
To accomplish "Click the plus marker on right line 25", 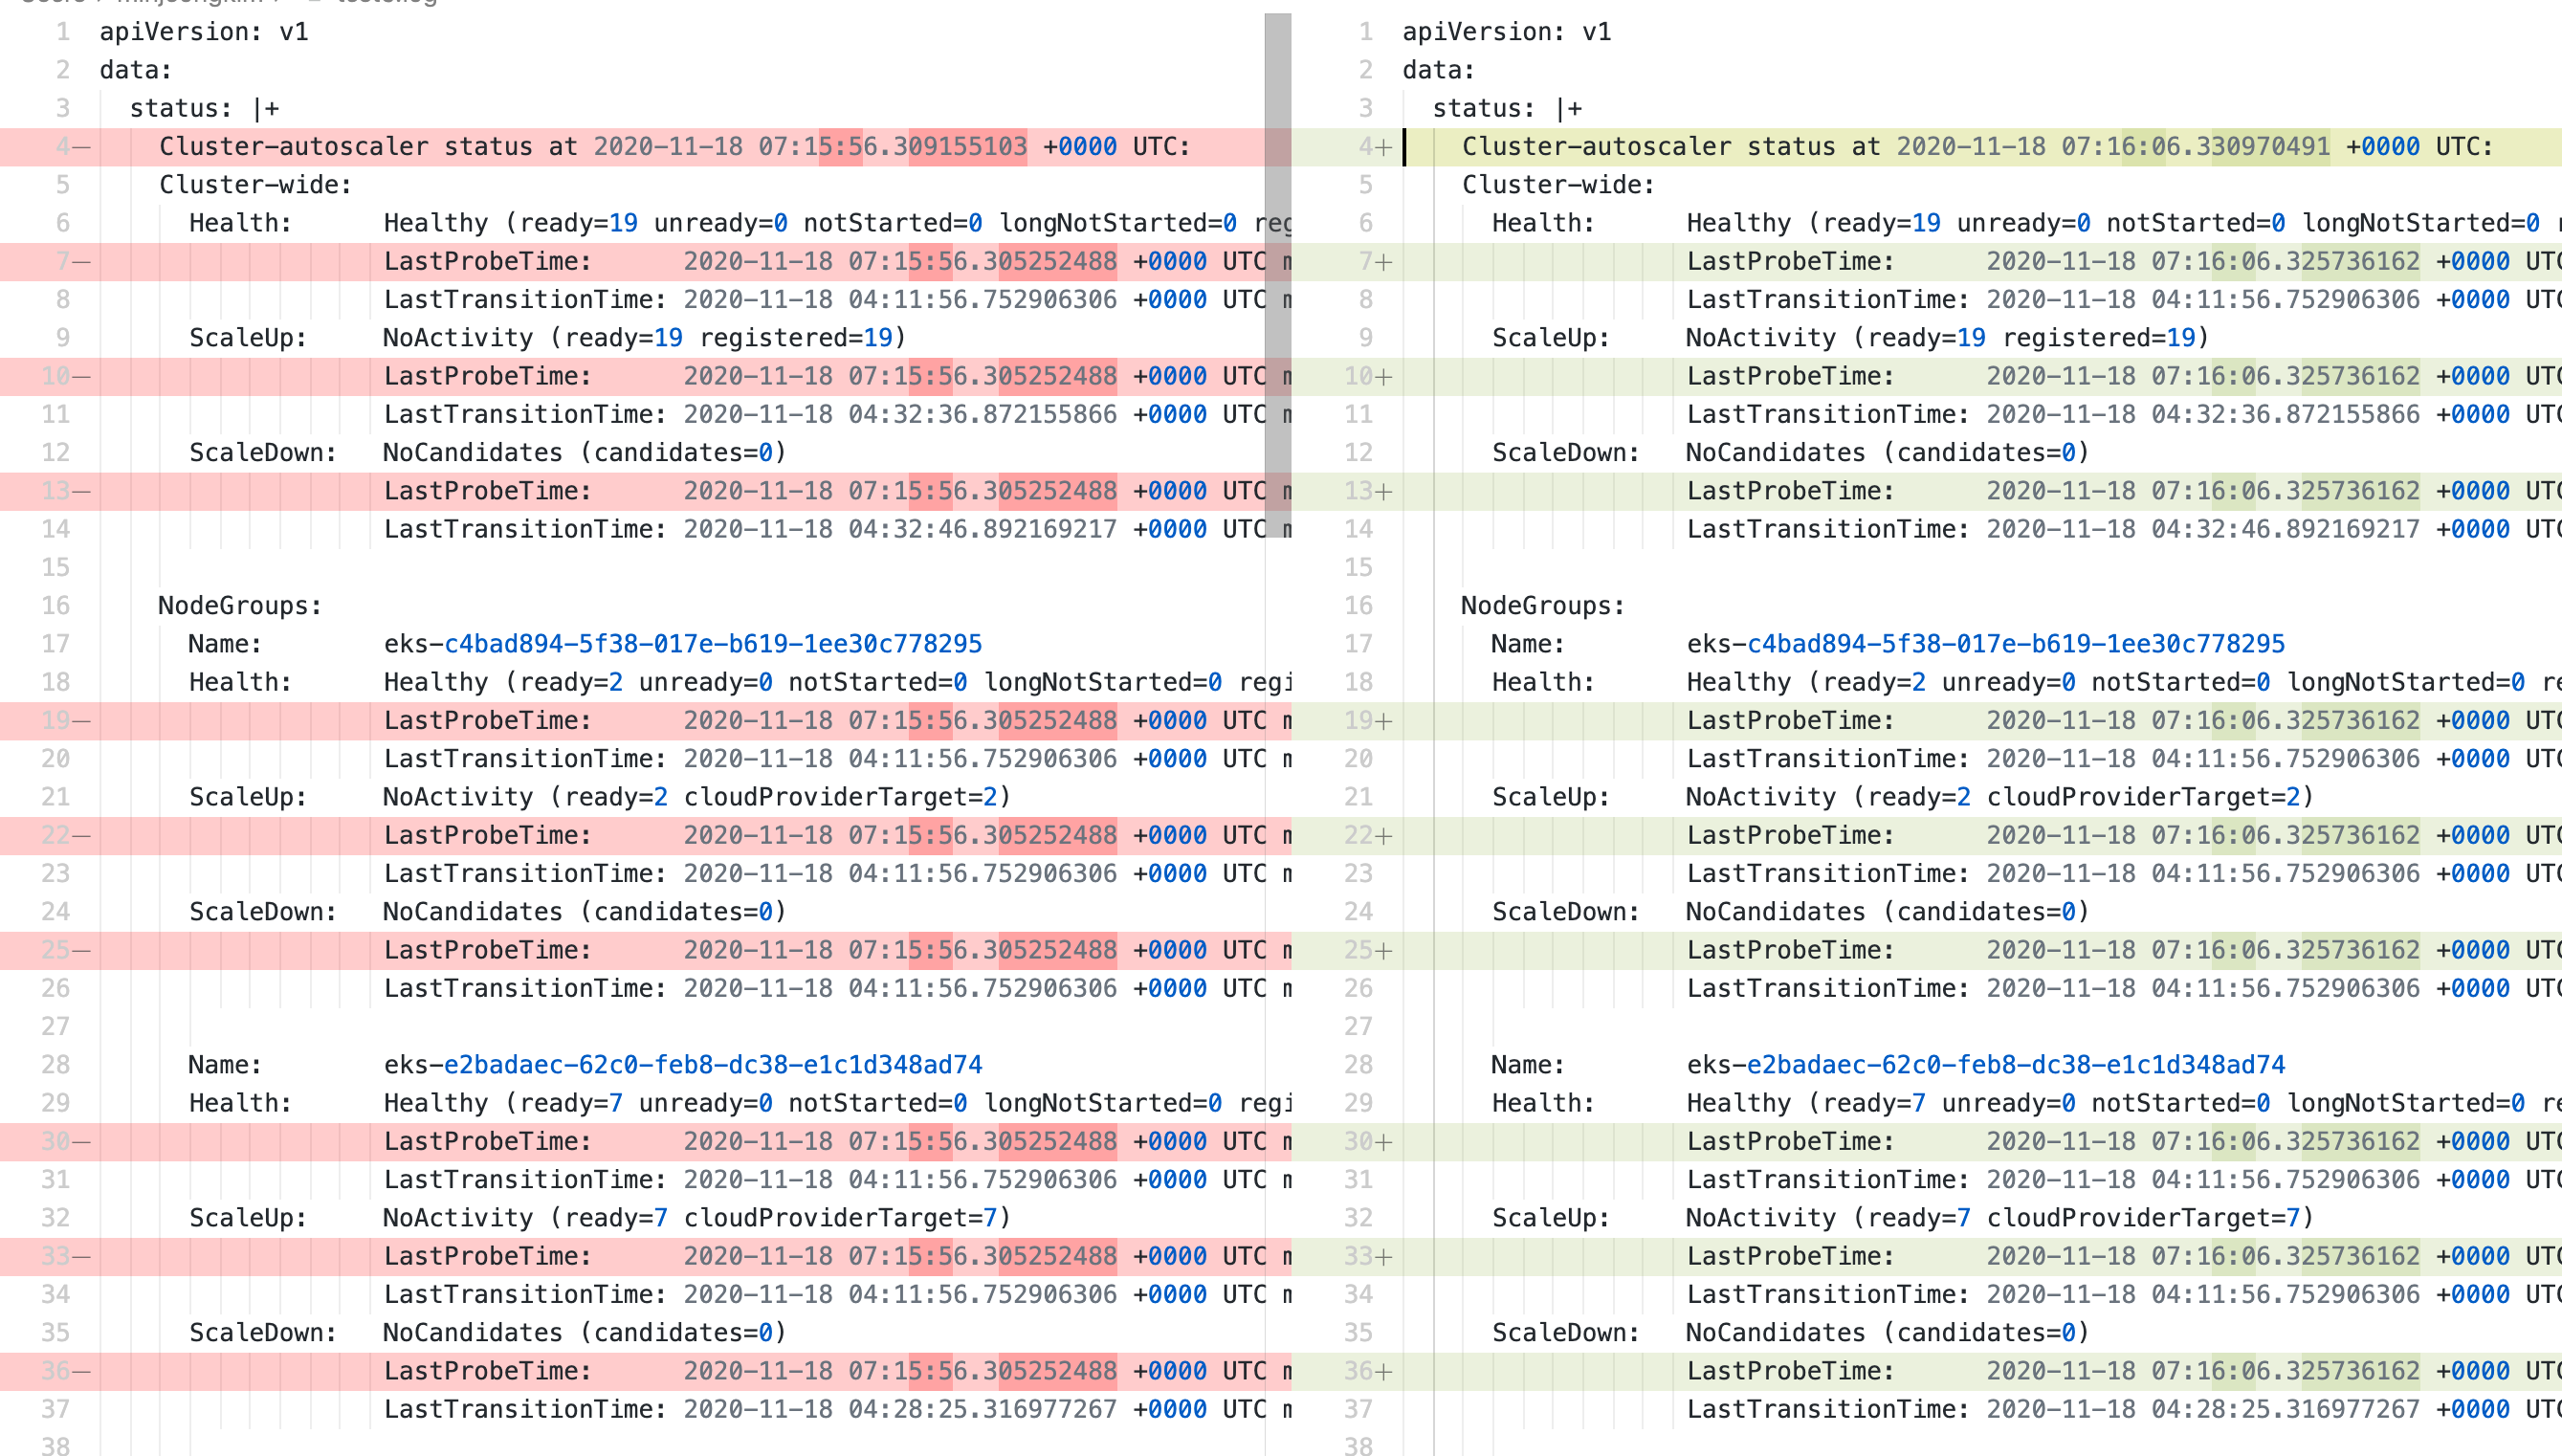I will pyautogui.click(x=1384, y=951).
